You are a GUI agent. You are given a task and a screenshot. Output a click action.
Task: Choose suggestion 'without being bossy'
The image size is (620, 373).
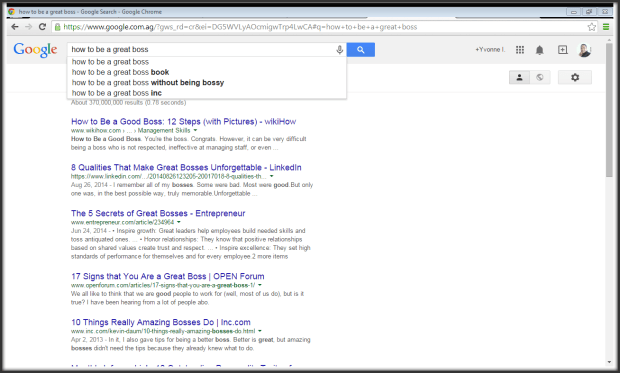click(207, 83)
